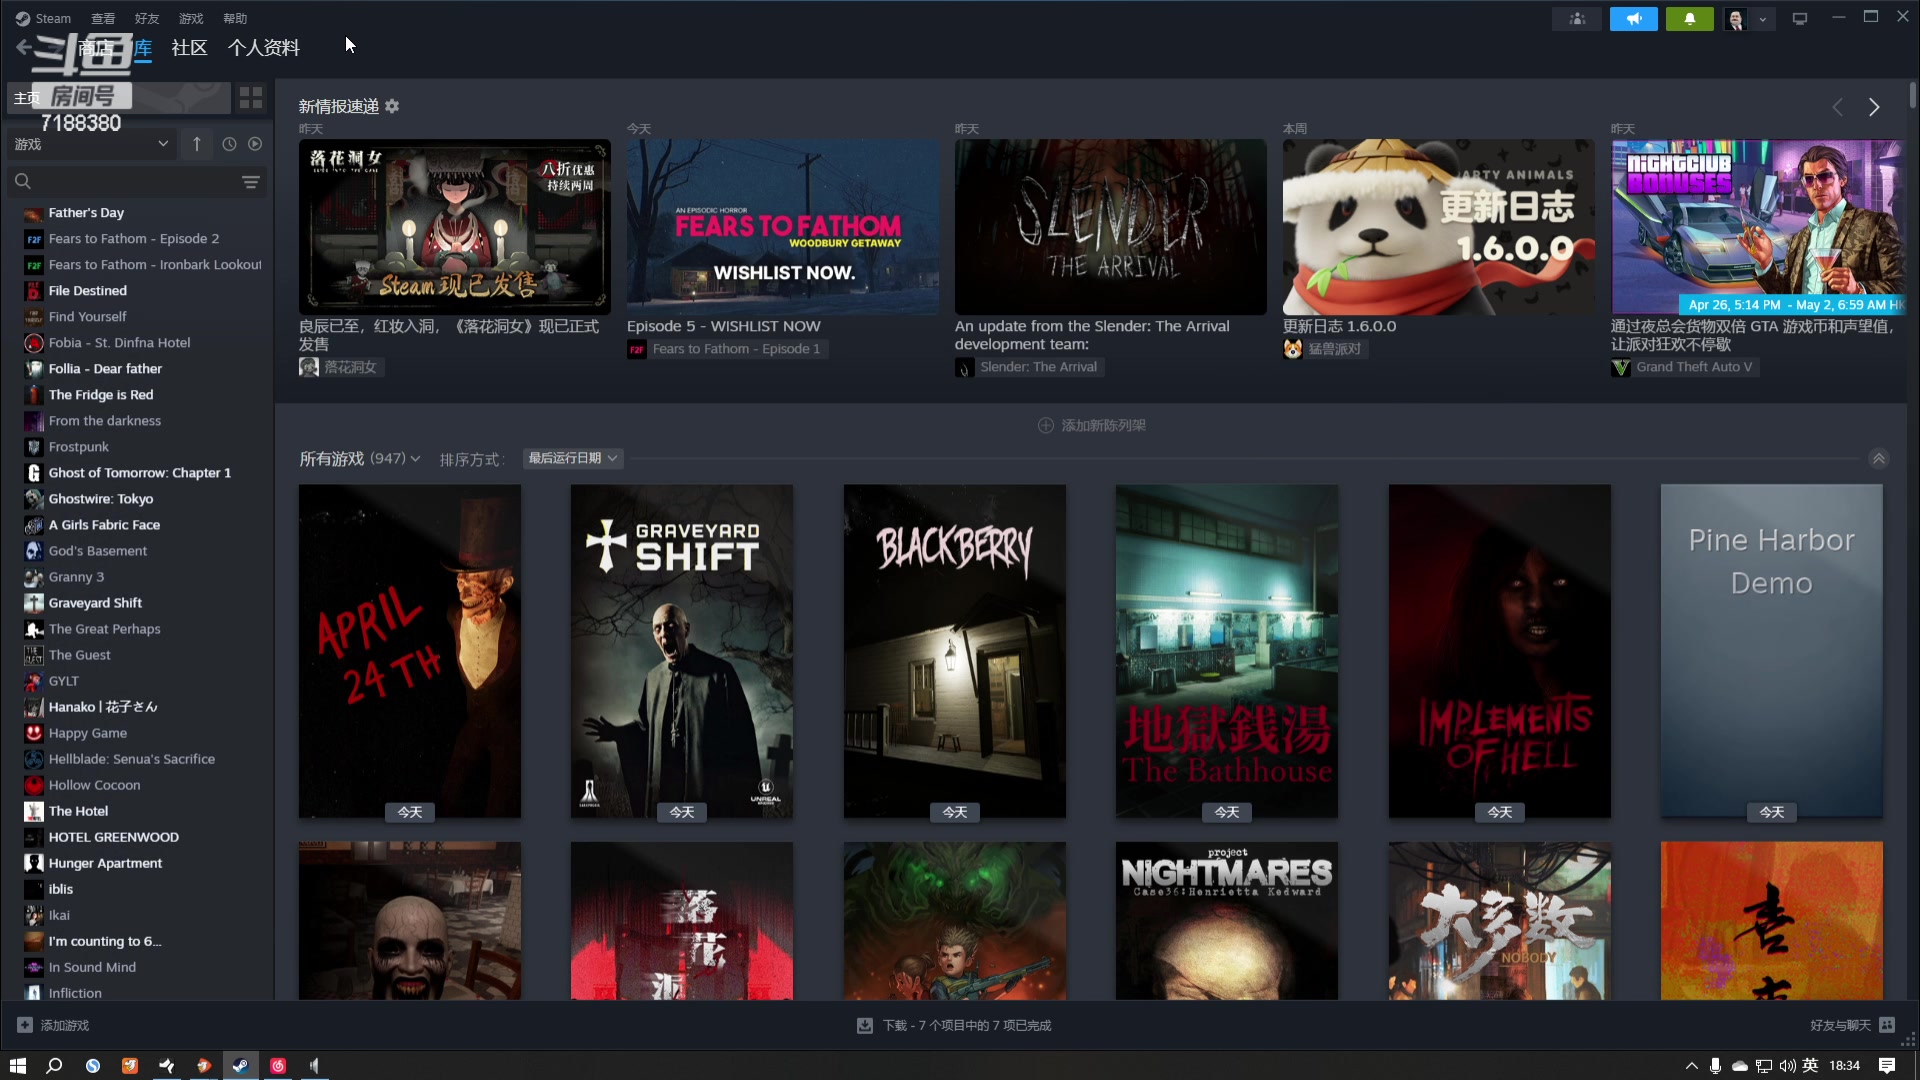The image size is (1920, 1080).
Task: Click the Steam taskbar icon
Action: click(x=240, y=1066)
